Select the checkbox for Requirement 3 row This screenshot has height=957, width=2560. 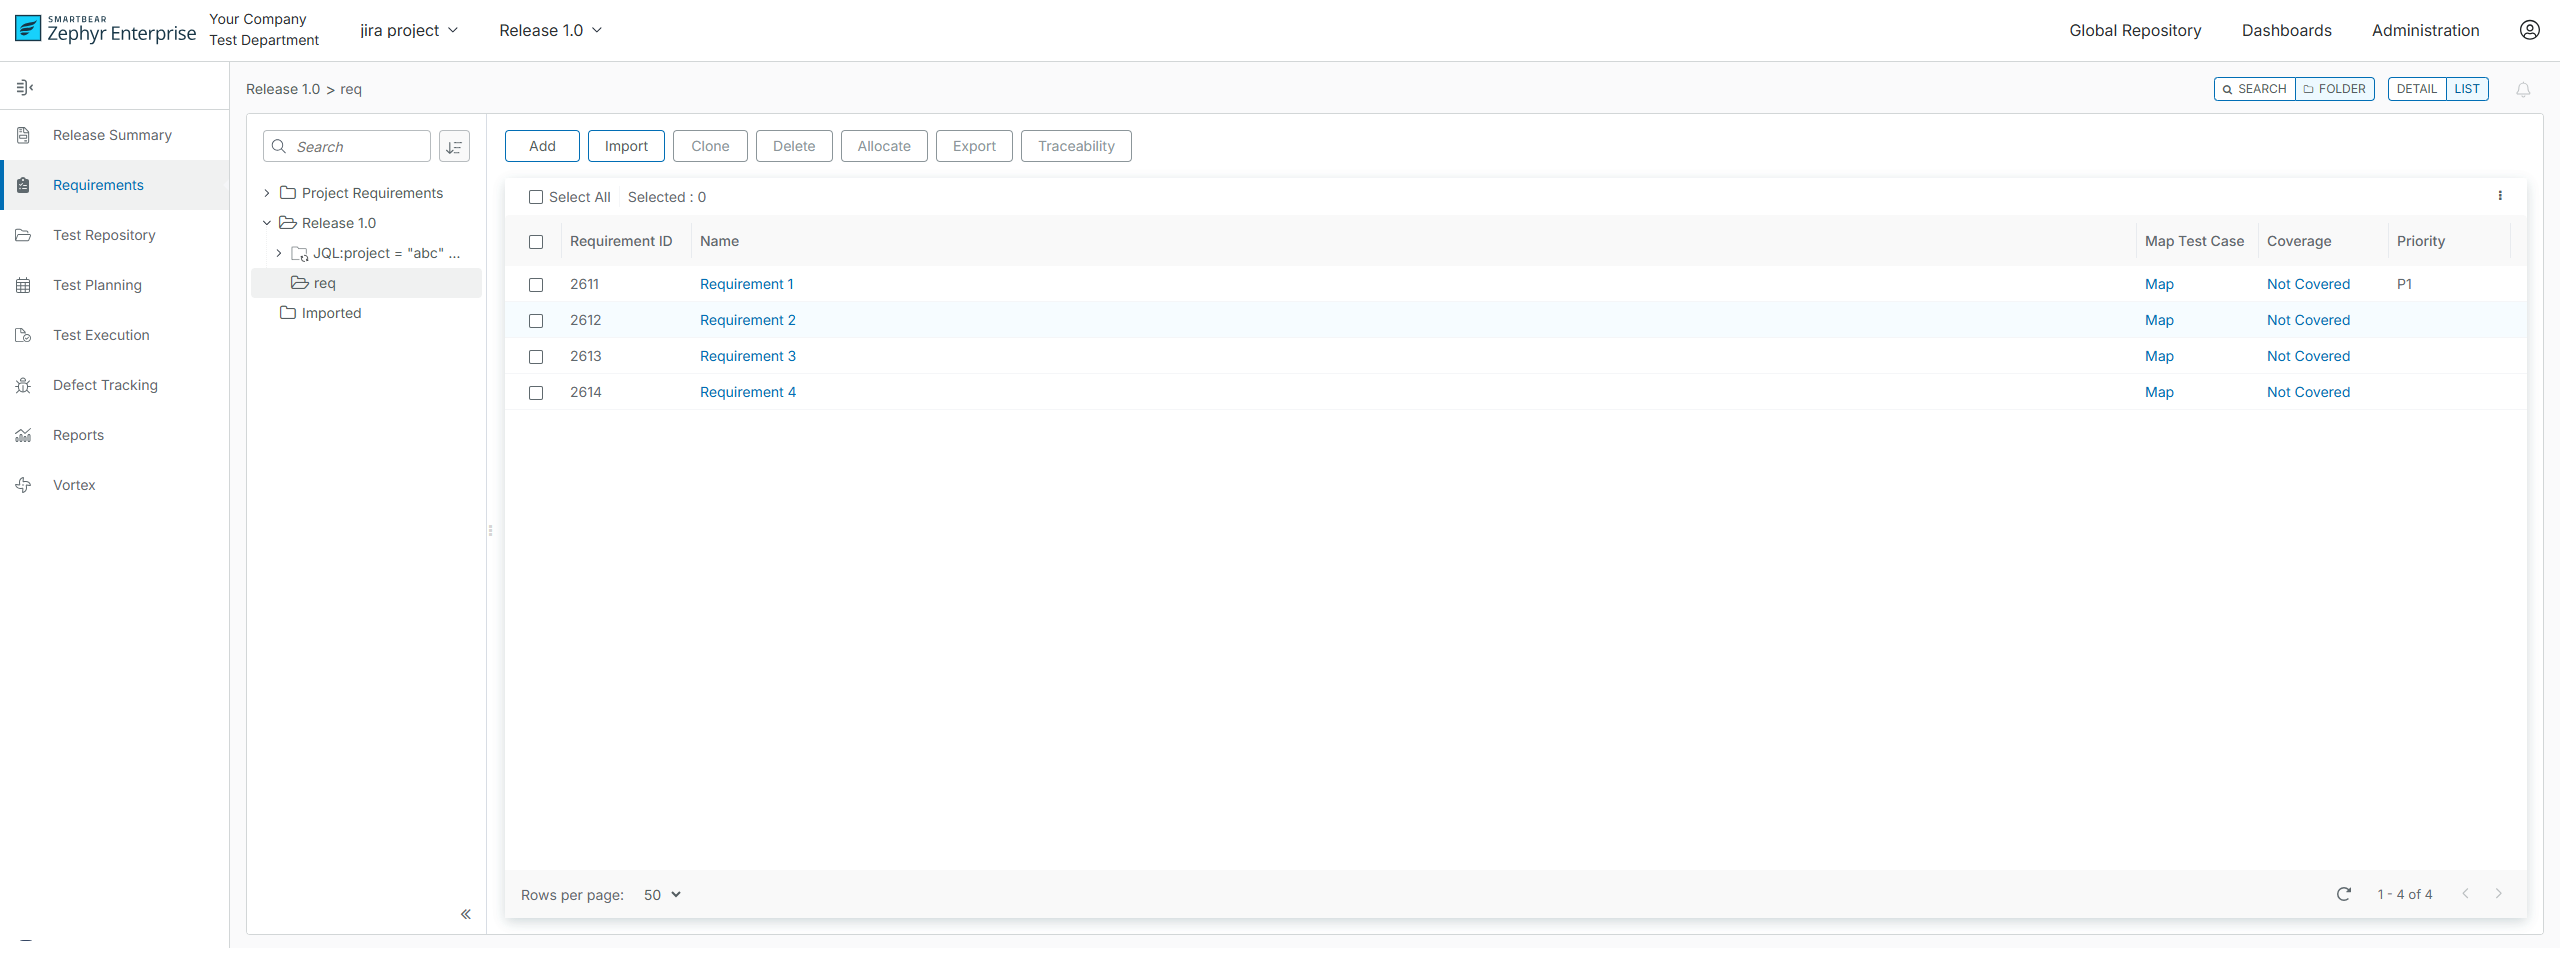(x=536, y=357)
